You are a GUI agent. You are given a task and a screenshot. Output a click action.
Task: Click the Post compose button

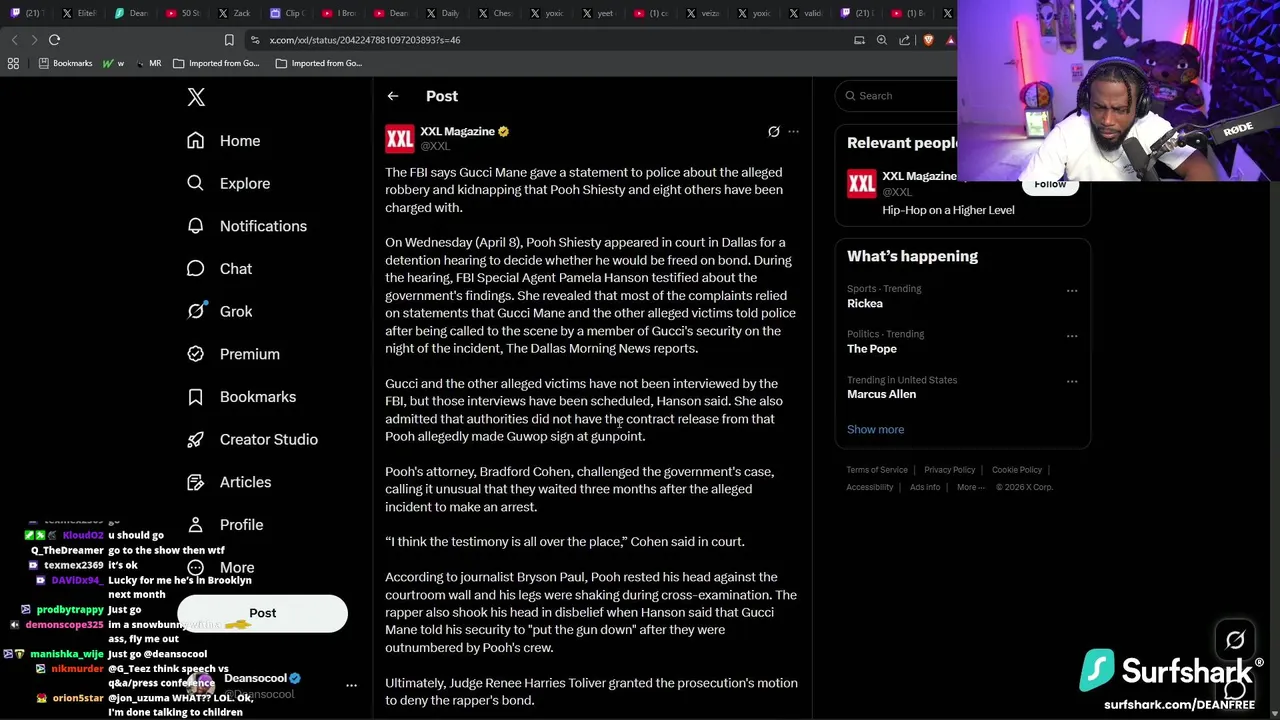[x=262, y=613]
